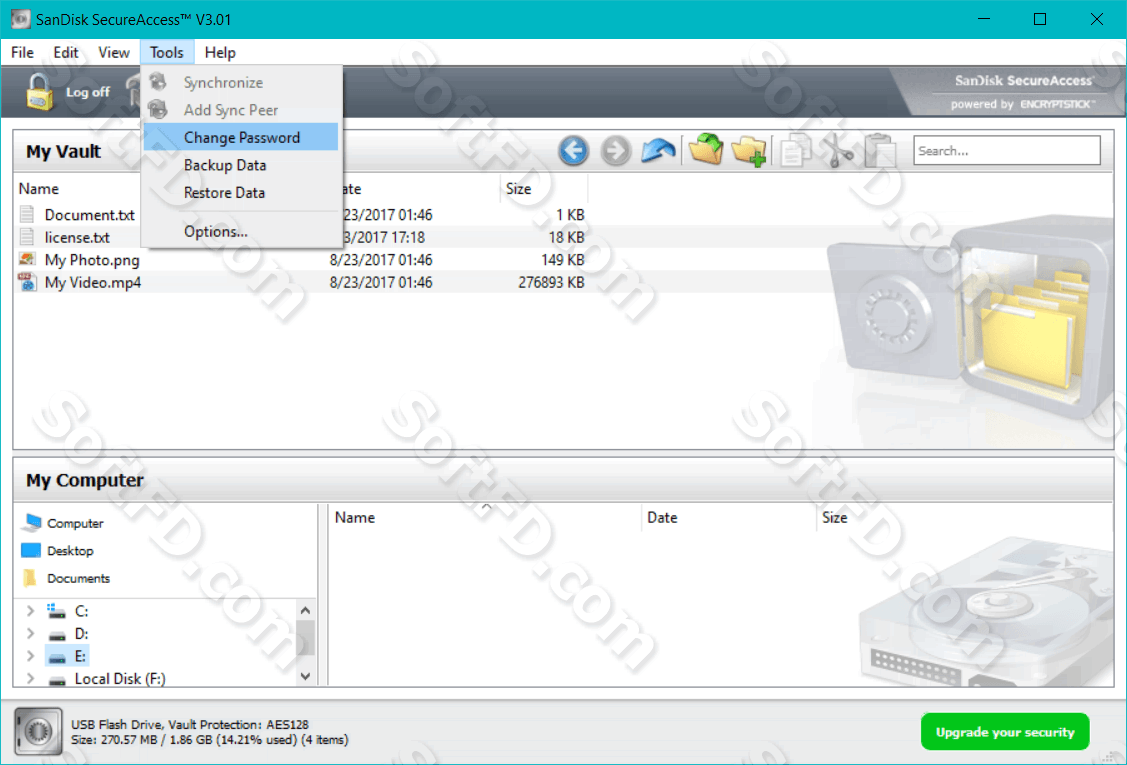Click the My Photo.png image icon
Image resolution: width=1127 pixels, height=765 pixels.
[x=27, y=260]
